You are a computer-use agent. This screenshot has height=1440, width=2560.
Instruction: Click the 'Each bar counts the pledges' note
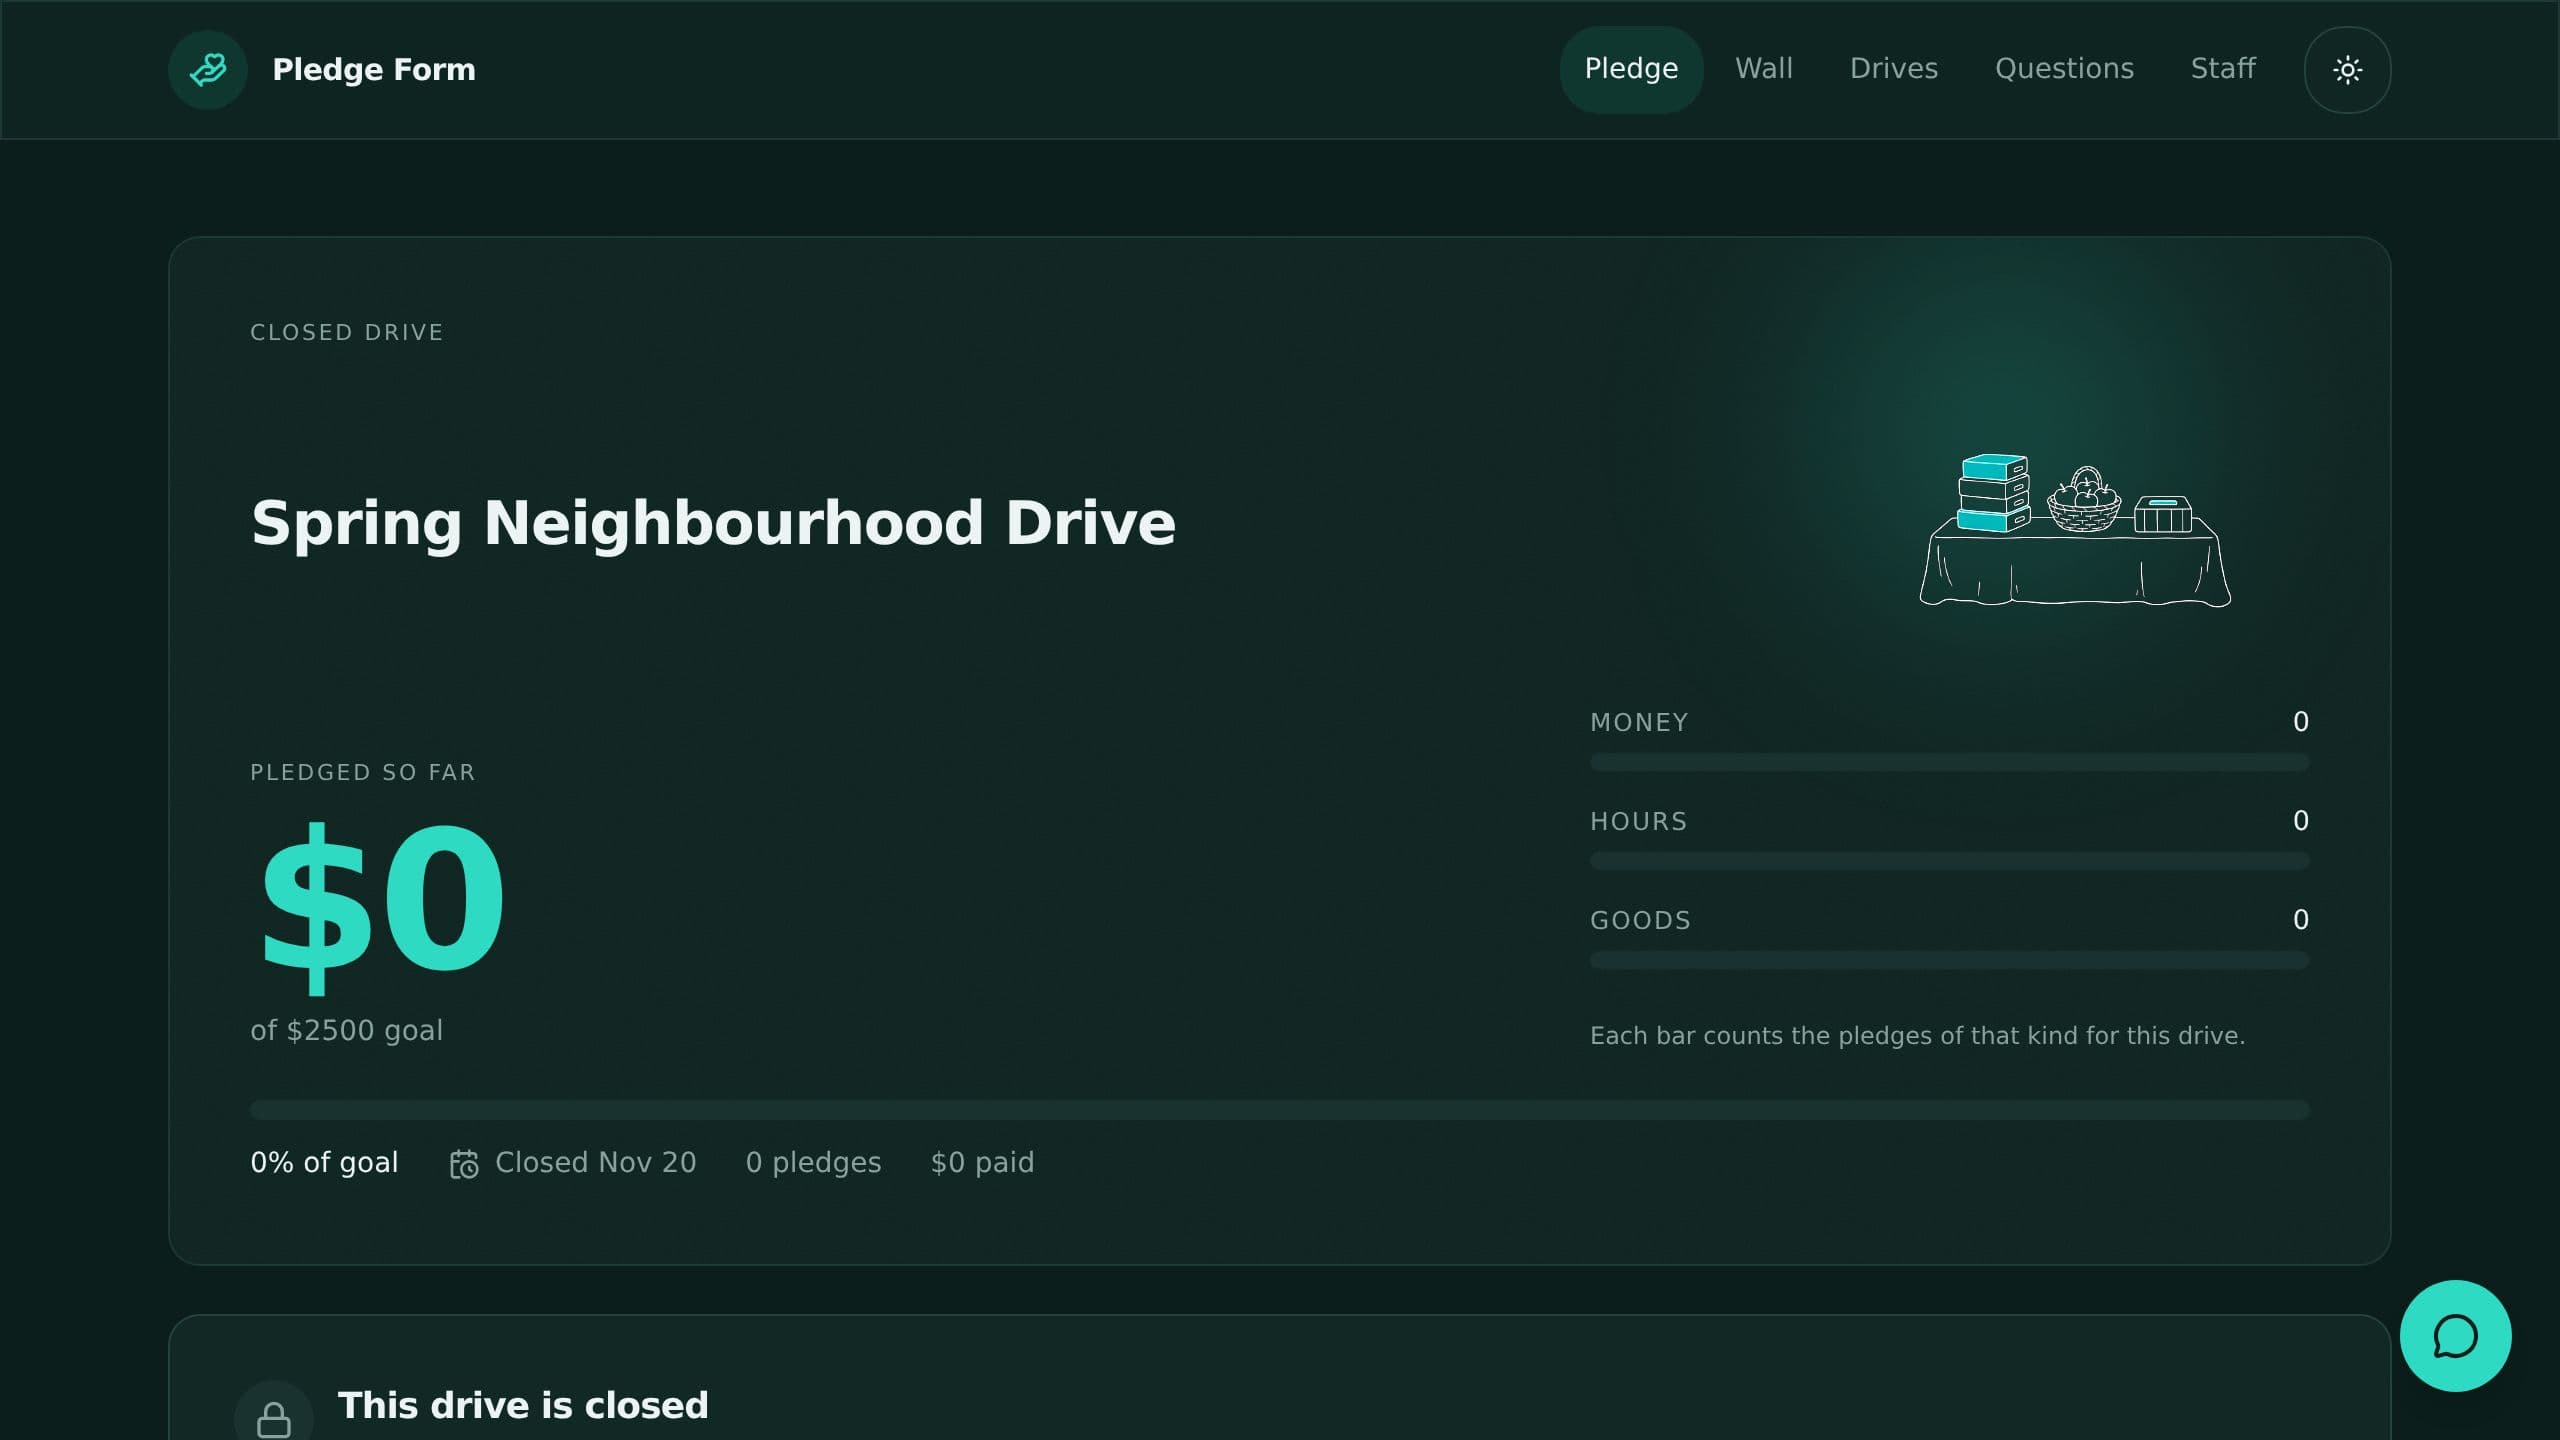1917,1036
